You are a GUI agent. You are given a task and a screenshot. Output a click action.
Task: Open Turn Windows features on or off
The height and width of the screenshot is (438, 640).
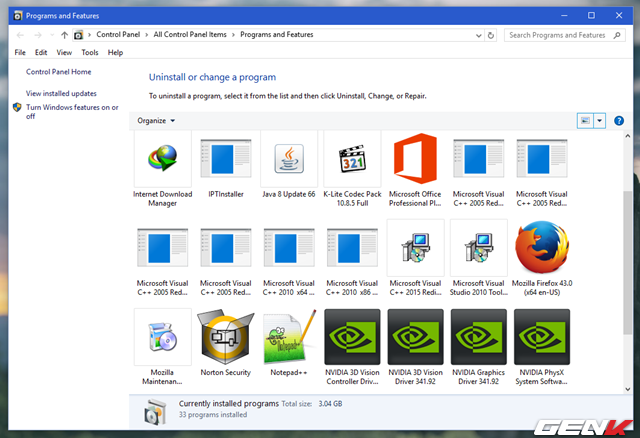(72, 111)
